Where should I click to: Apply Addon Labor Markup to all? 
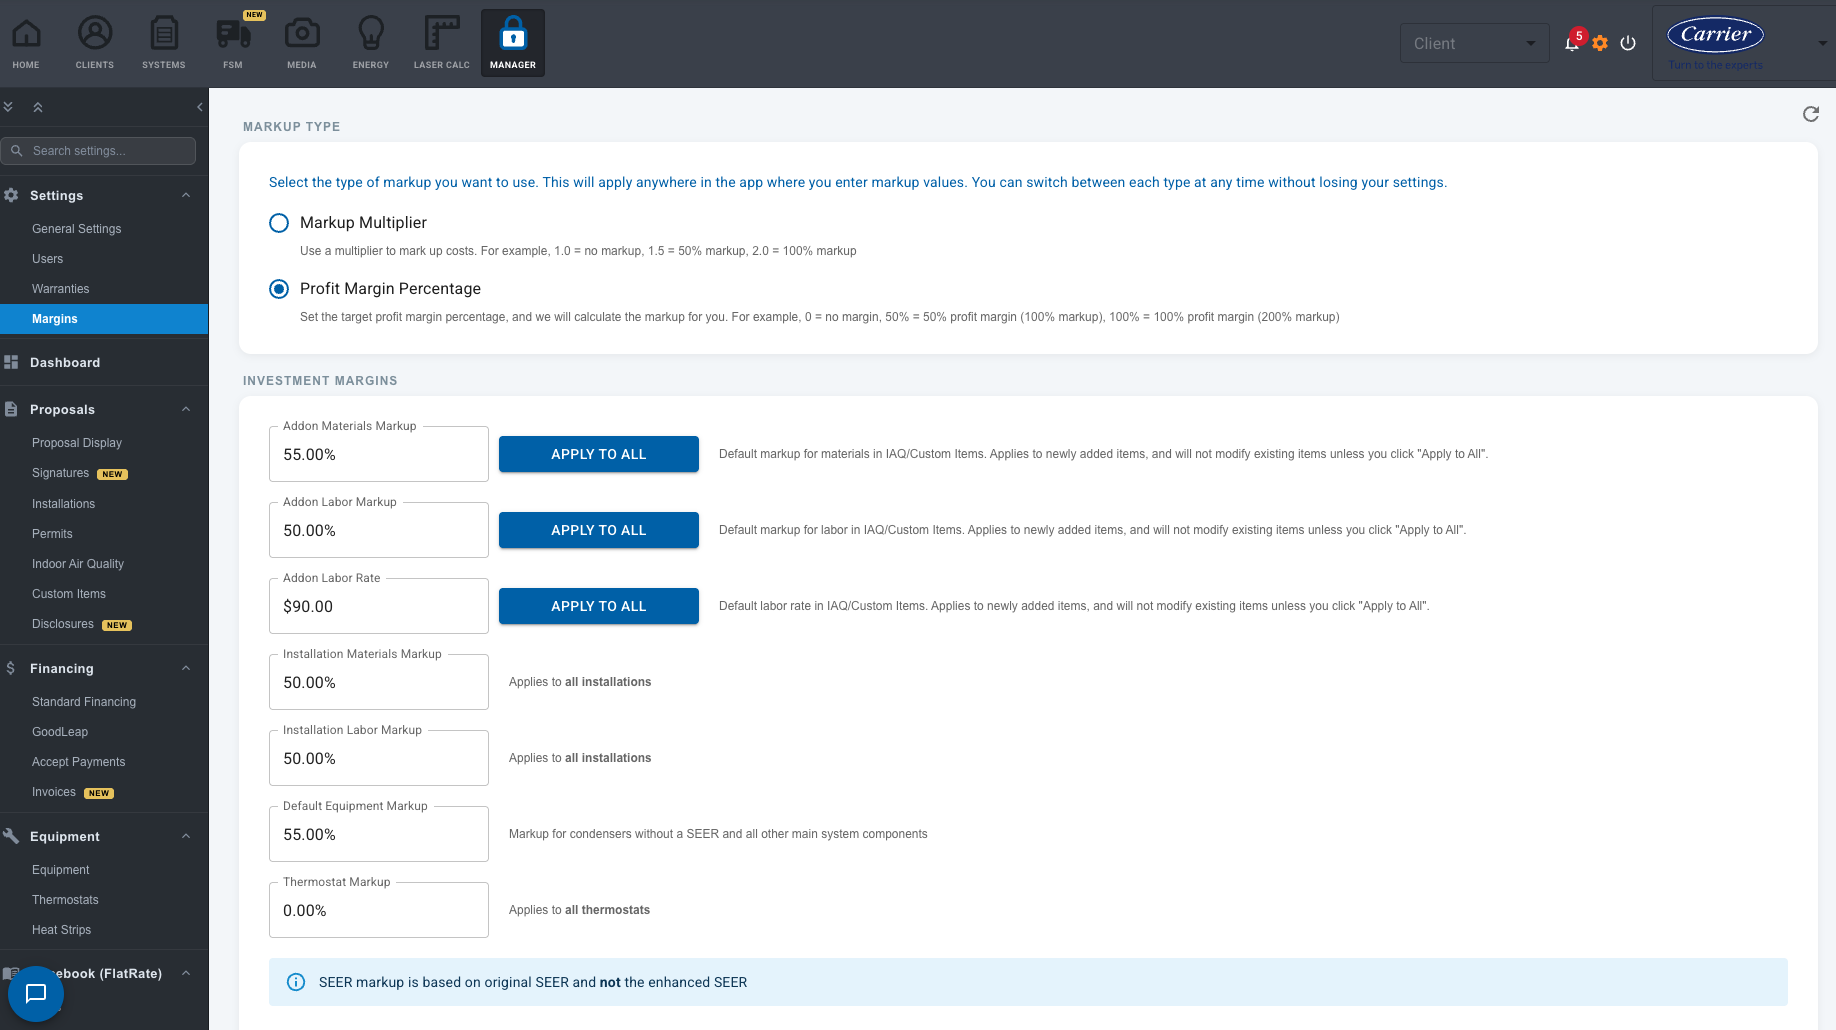(x=599, y=530)
